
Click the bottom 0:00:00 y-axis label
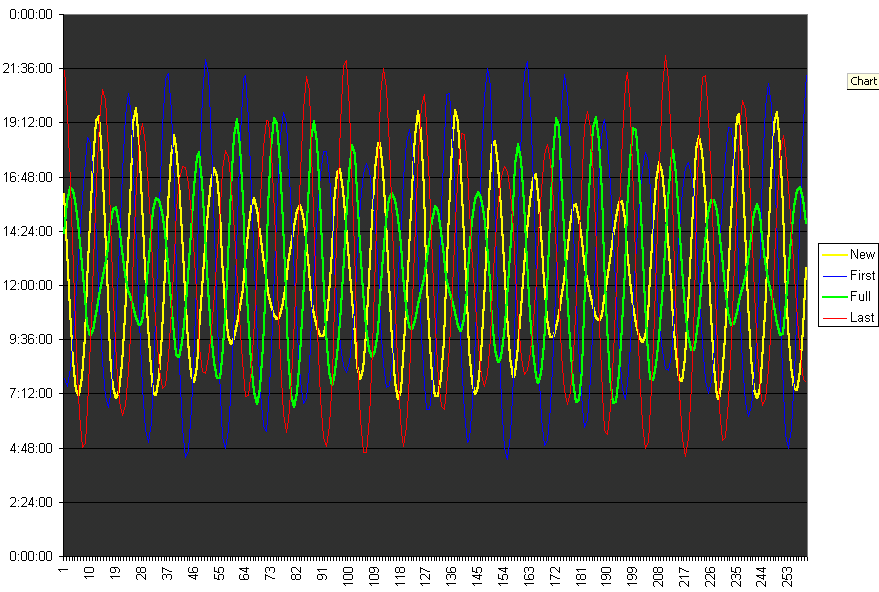pyautogui.click(x=31, y=556)
